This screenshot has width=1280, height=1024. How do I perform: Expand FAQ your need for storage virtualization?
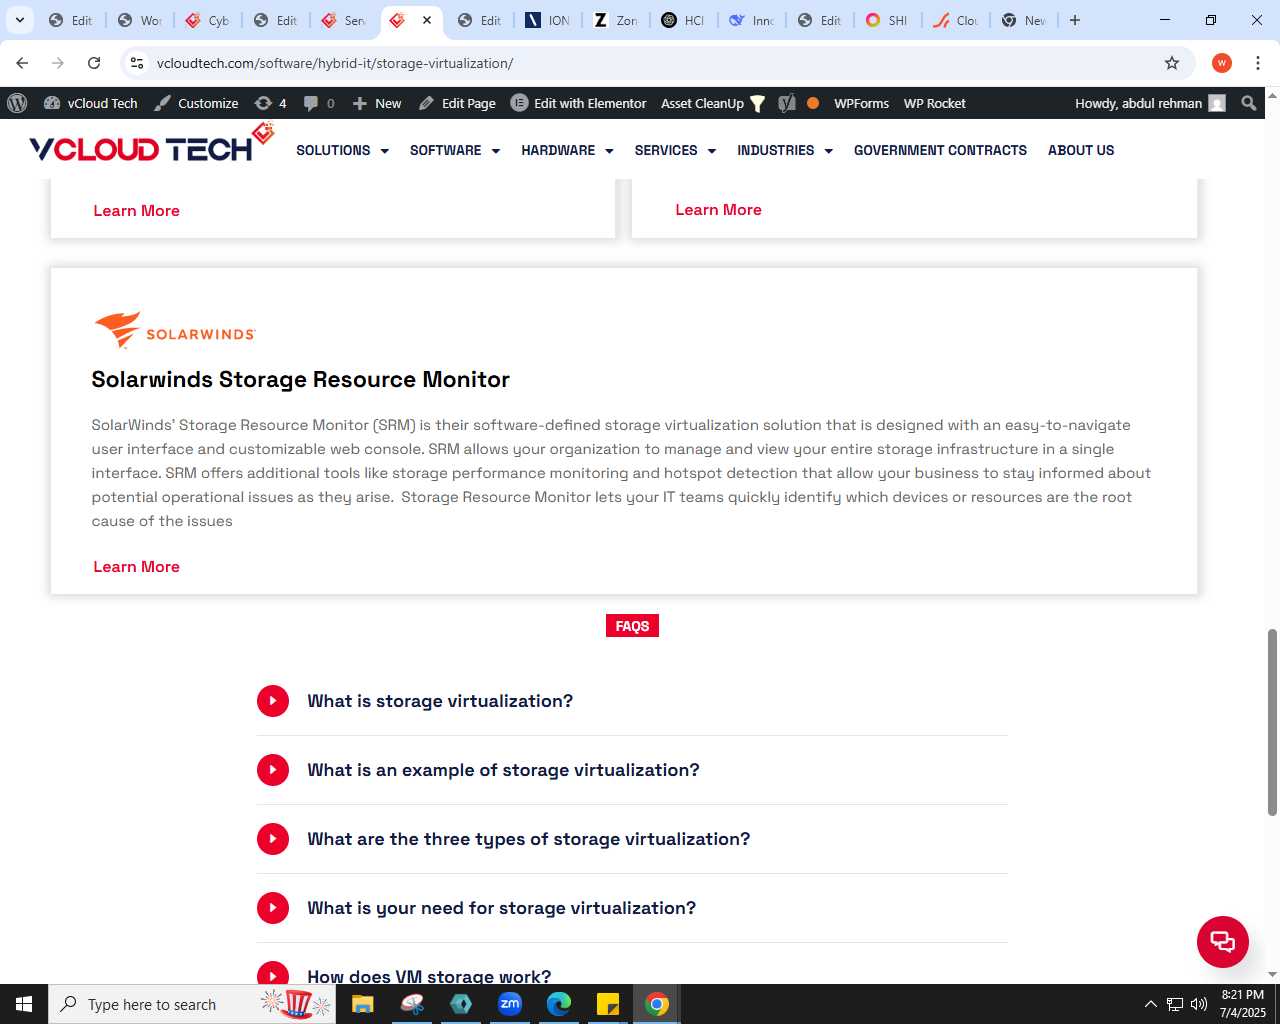[x=632, y=908]
